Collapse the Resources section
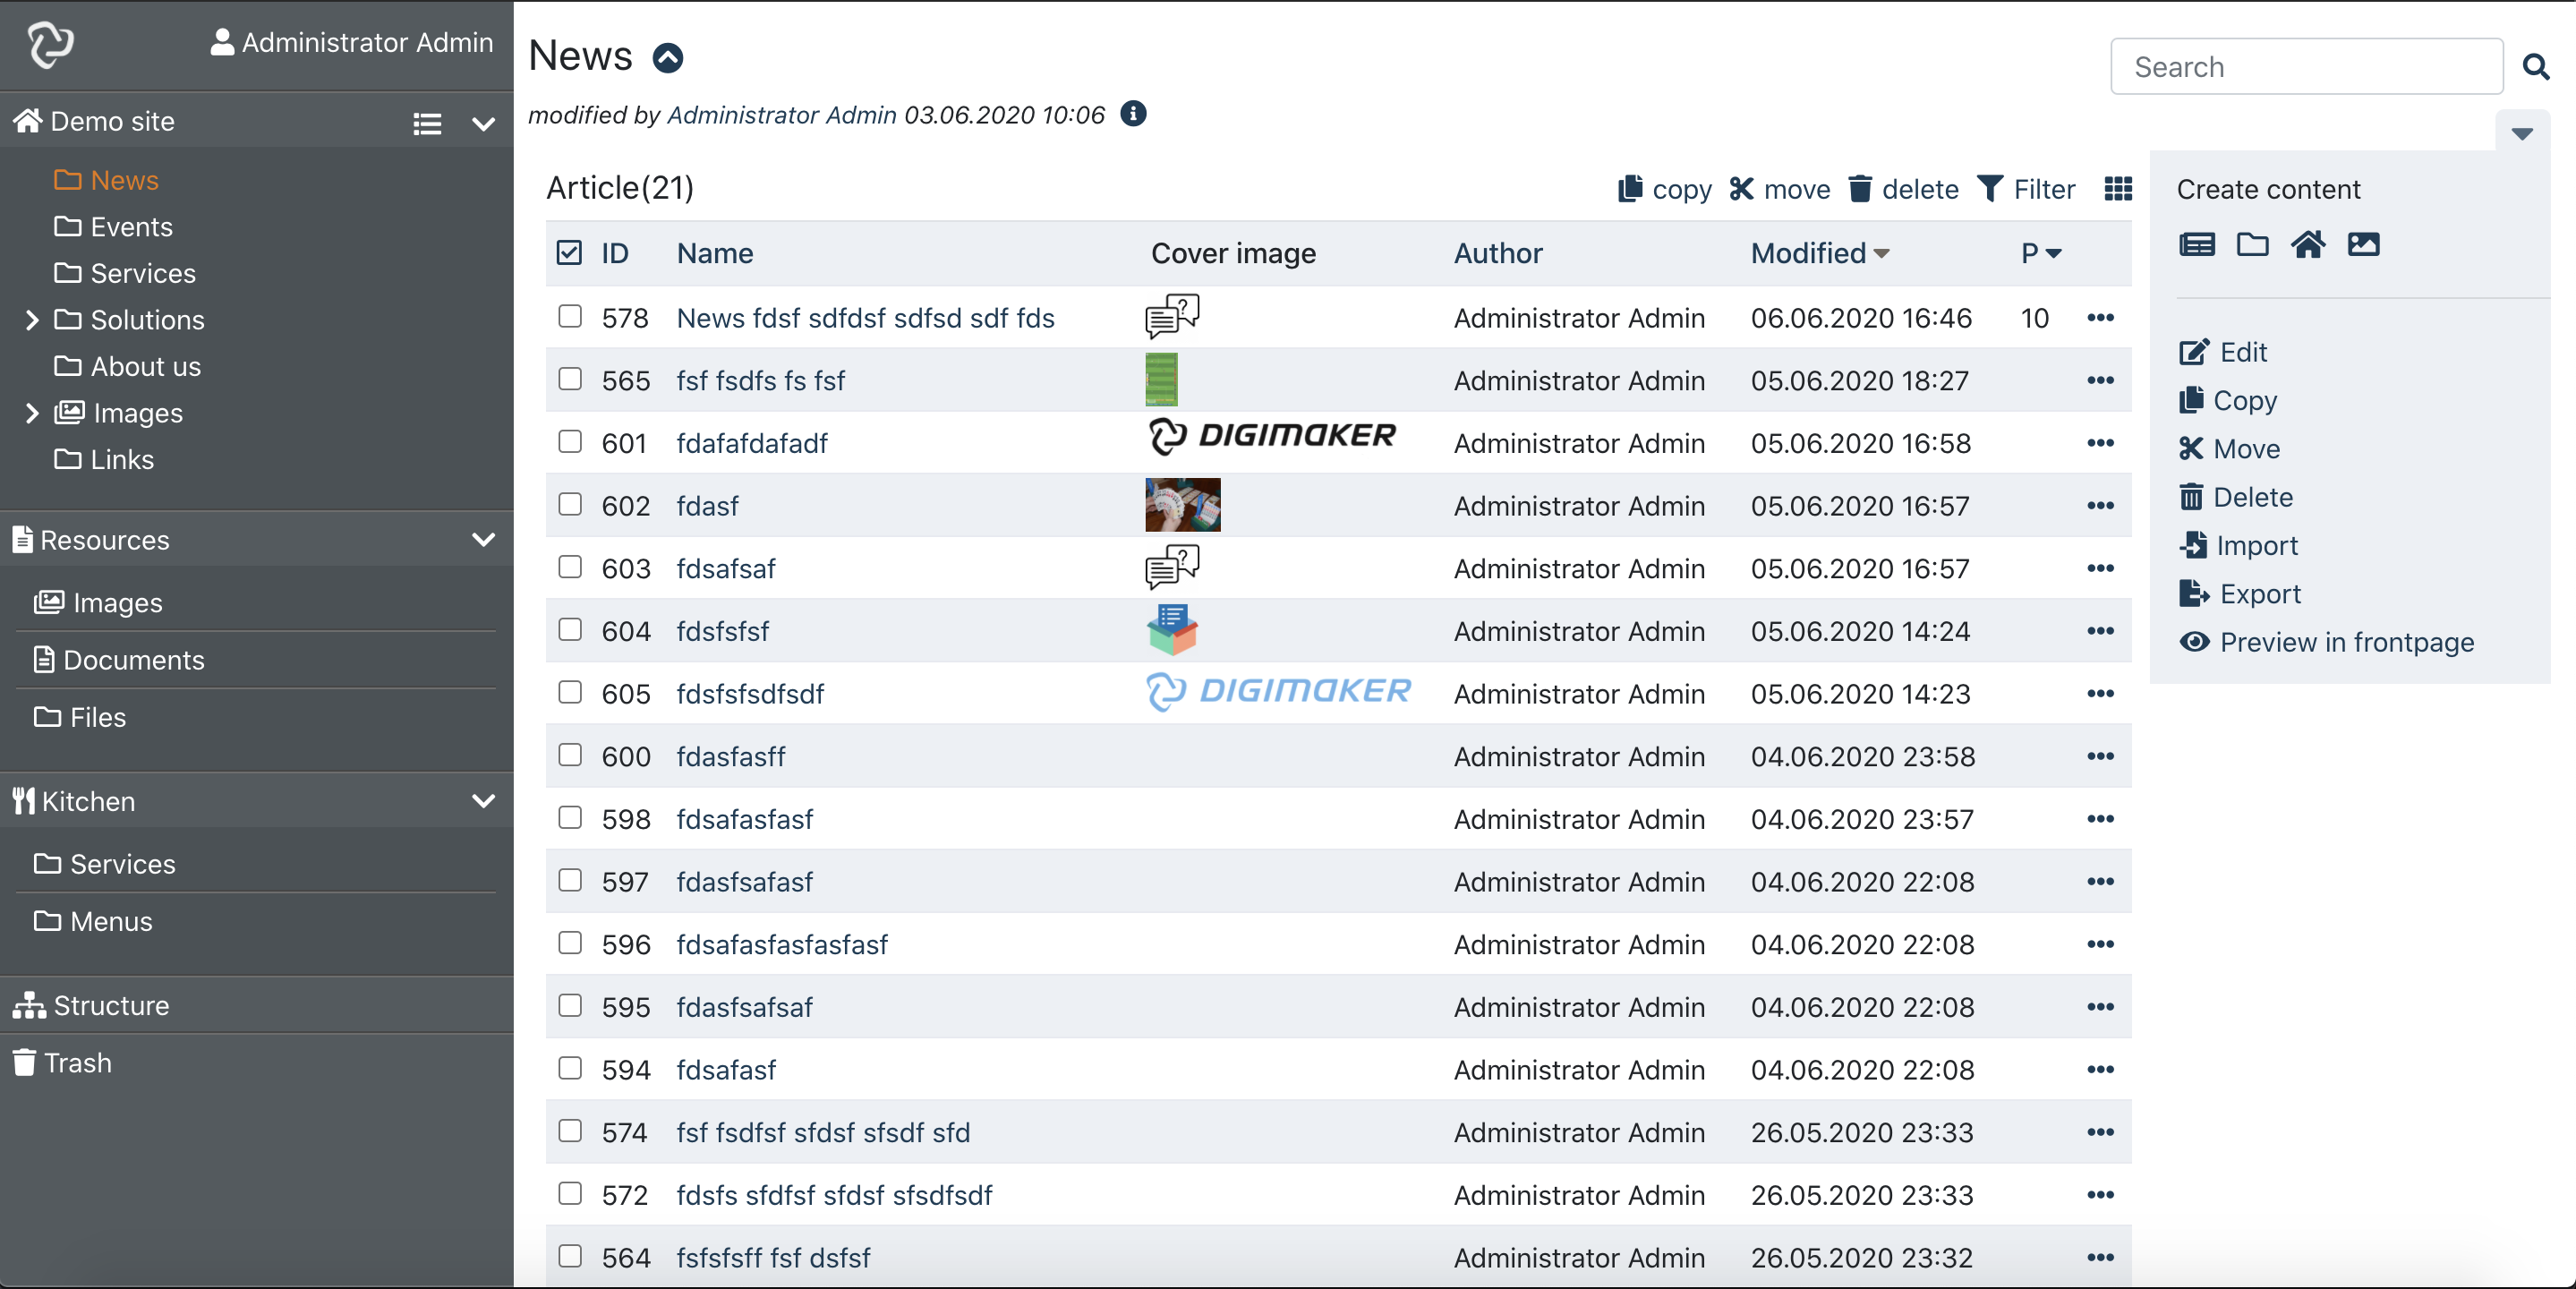 click(483, 540)
